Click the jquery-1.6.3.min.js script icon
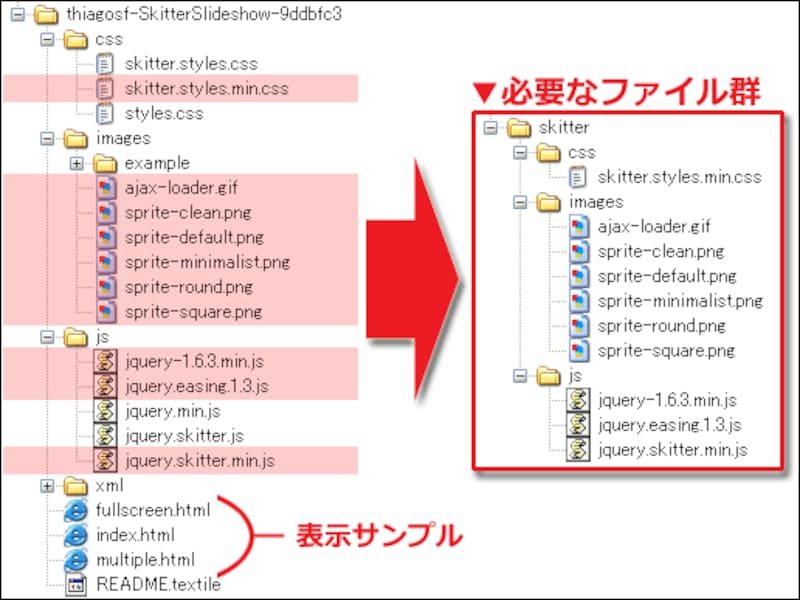The width and height of the screenshot is (800, 600). pyautogui.click(x=105, y=361)
